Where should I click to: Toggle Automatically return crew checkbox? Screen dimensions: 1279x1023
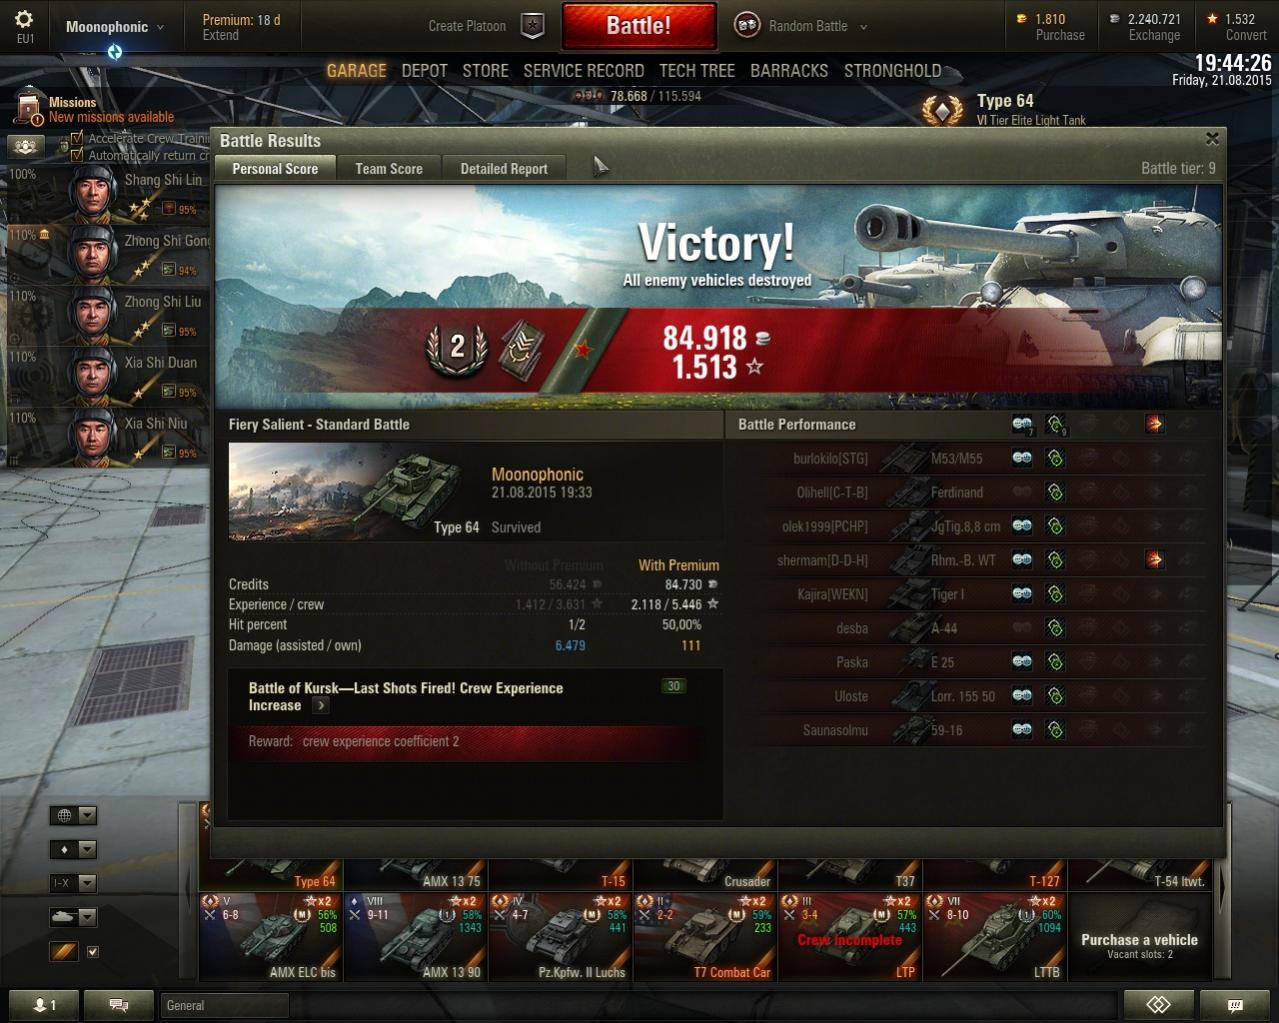pos(77,154)
